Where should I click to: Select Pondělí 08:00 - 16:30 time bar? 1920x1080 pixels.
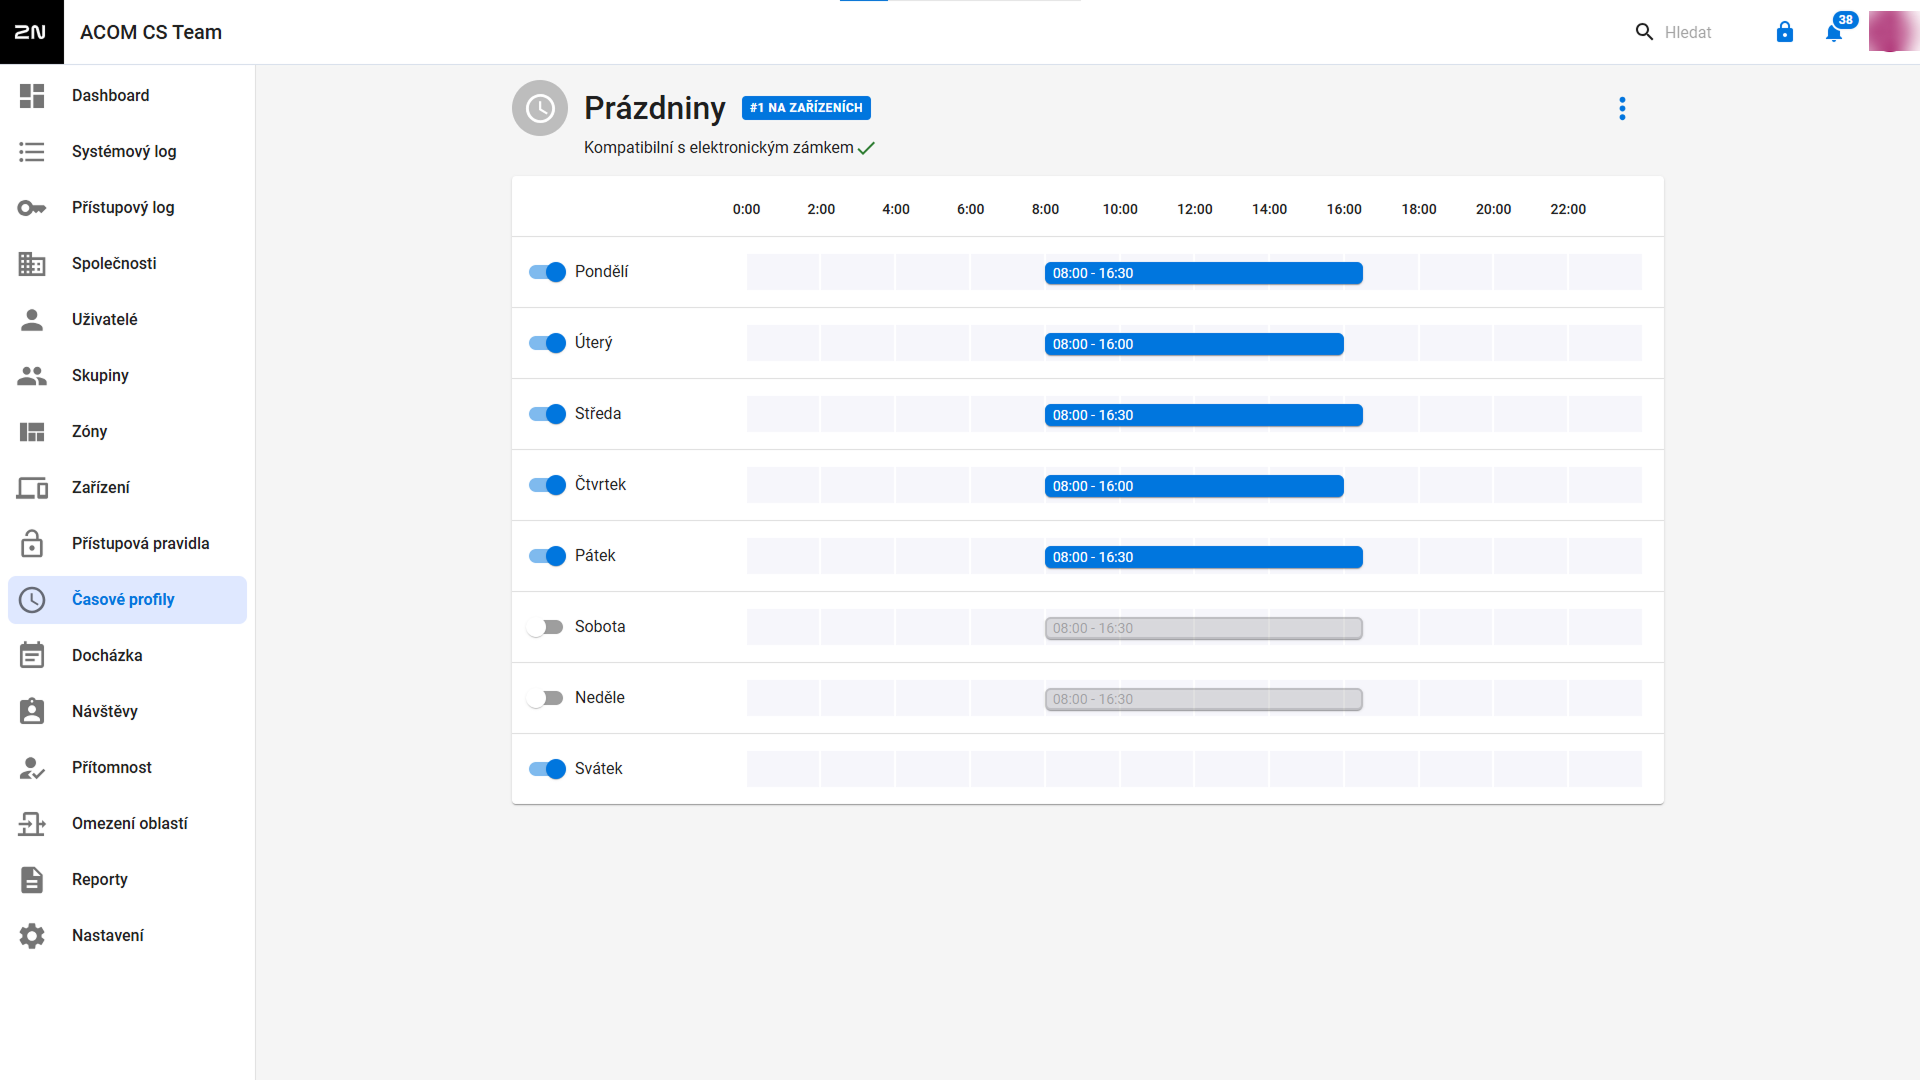[1204, 273]
